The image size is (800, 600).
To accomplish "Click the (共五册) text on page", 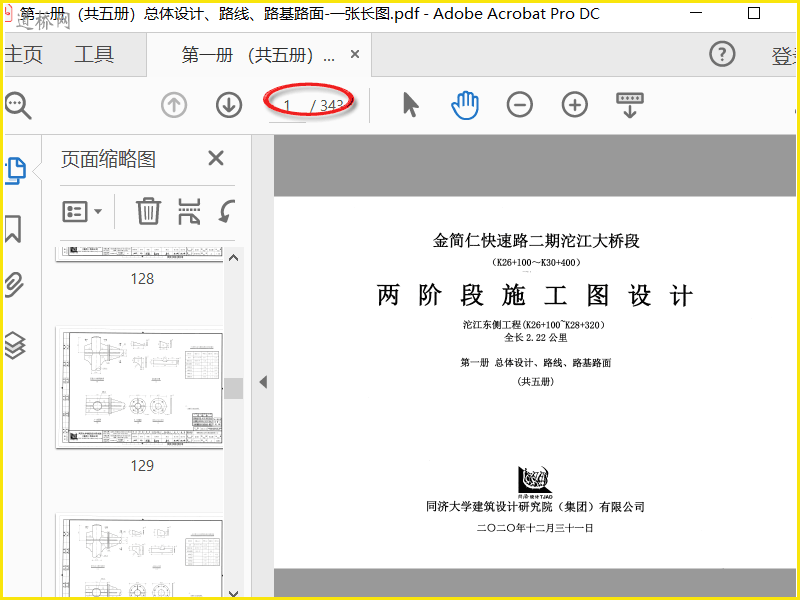I will (x=535, y=382).
